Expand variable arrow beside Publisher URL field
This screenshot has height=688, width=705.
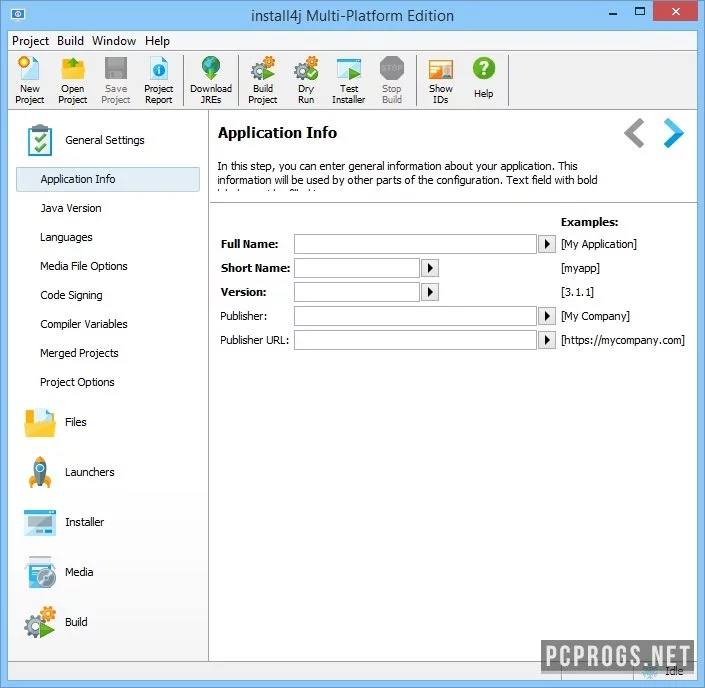point(547,340)
